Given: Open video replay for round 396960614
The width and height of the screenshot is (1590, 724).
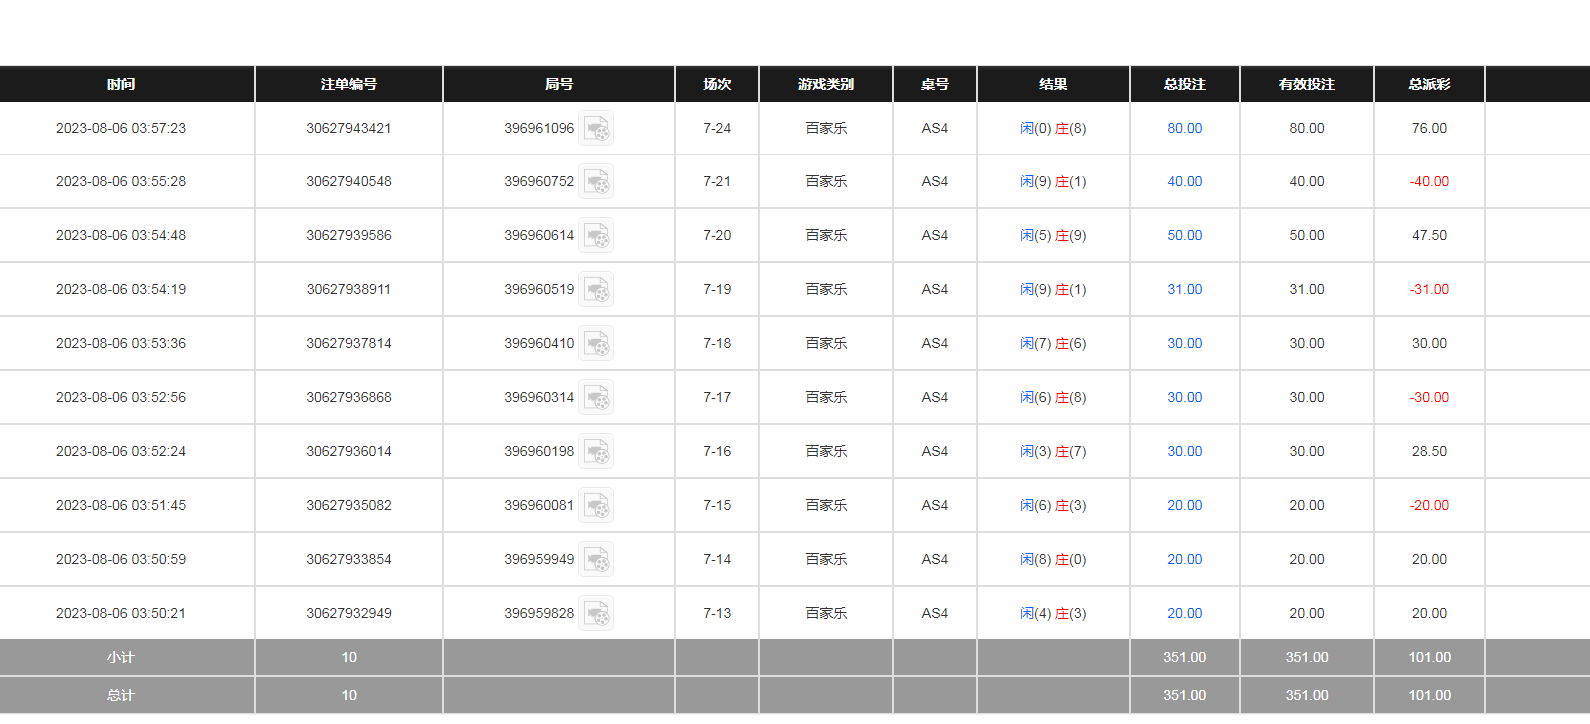Looking at the screenshot, I should [x=597, y=236].
